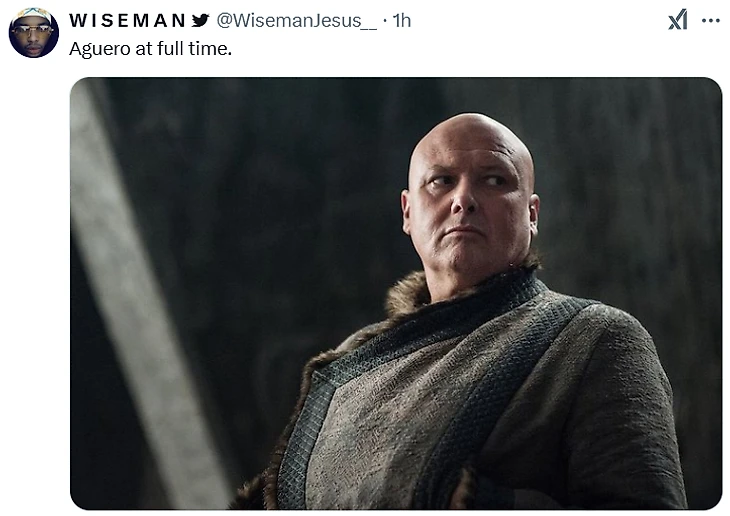
Task: Click the word 'Aguero' in the tweet
Action: [x=100, y=49]
